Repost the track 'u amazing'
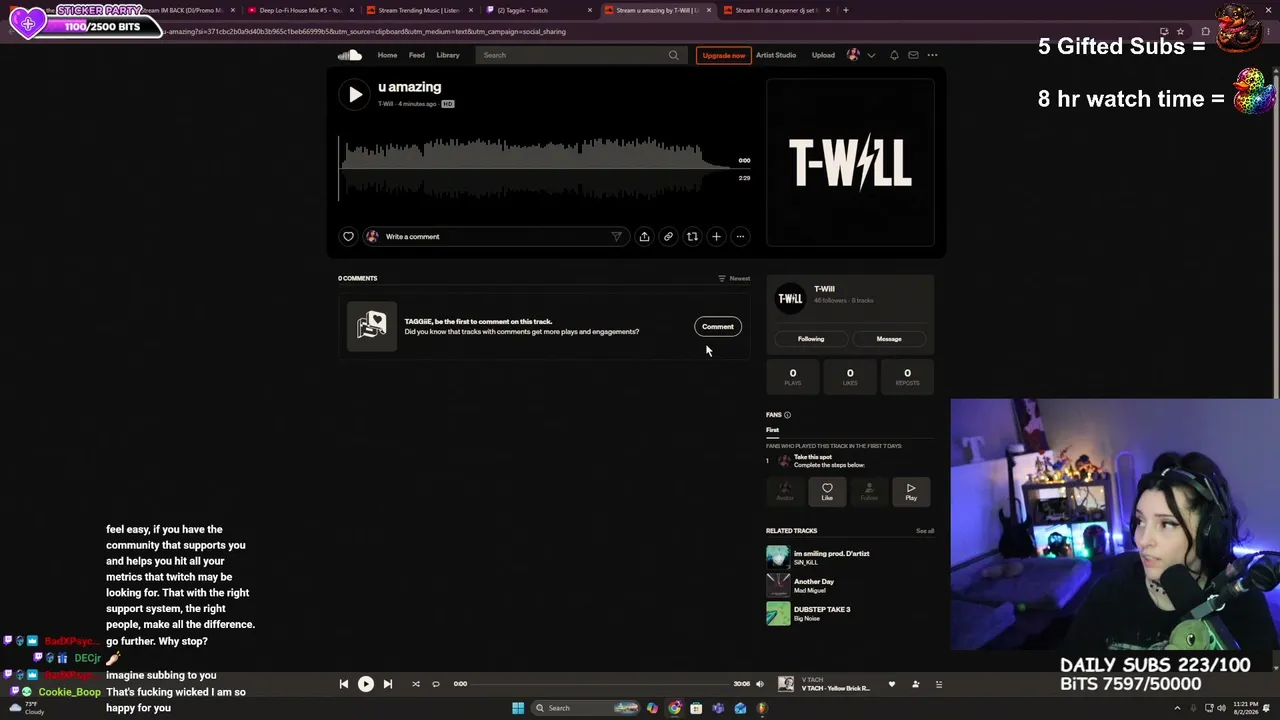Image resolution: width=1280 pixels, height=720 pixels. pos(692,237)
